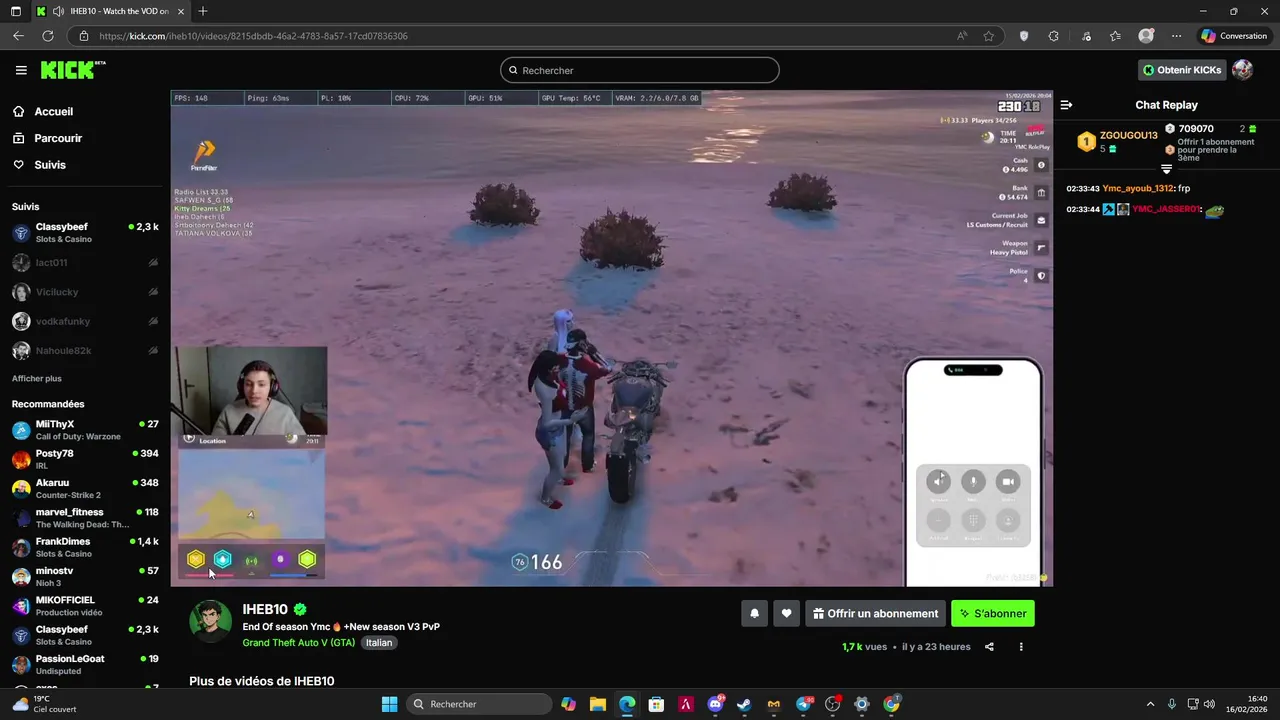Open Steam from taskbar
This screenshot has height=720, width=1280.
[744, 704]
